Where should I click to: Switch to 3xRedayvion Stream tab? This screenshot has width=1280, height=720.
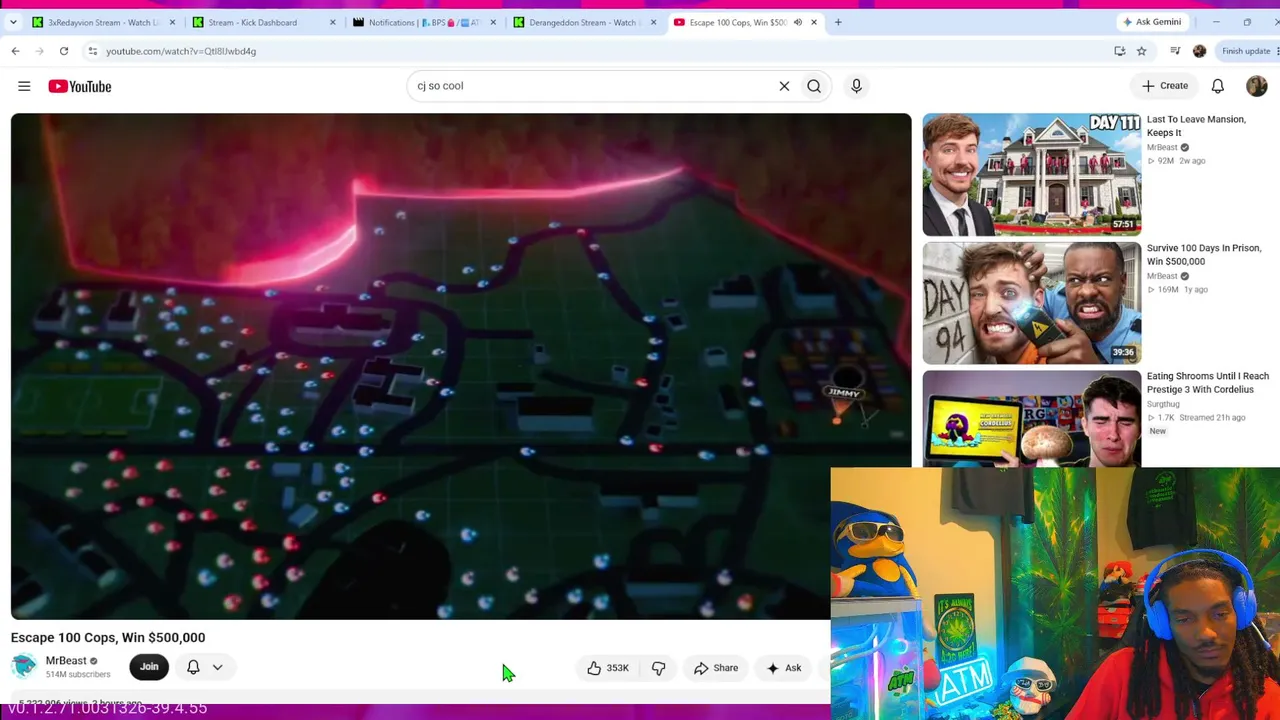(x=103, y=22)
